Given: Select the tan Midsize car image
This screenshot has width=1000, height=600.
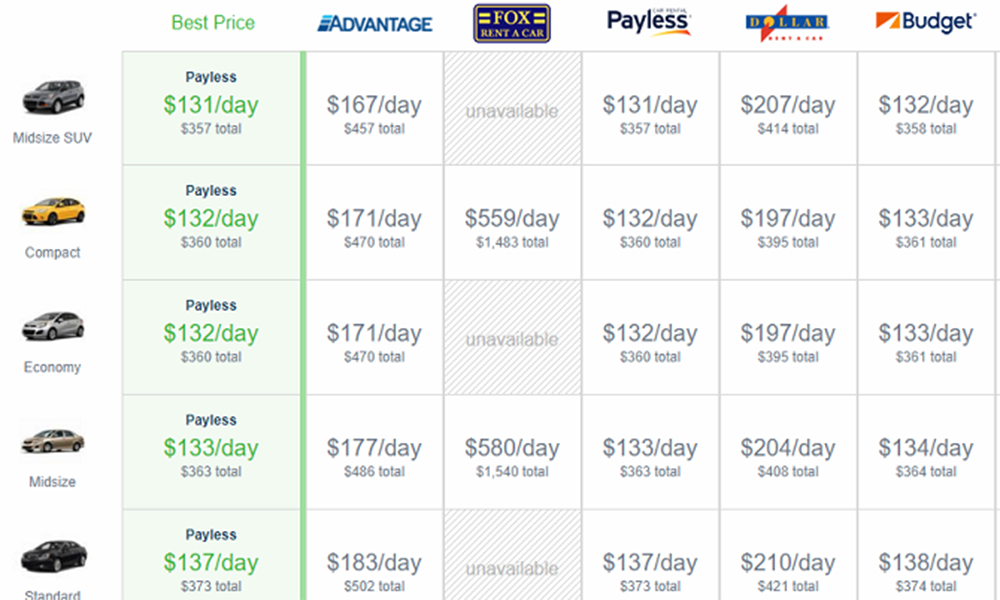Looking at the screenshot, I should [x=53, y=441].
